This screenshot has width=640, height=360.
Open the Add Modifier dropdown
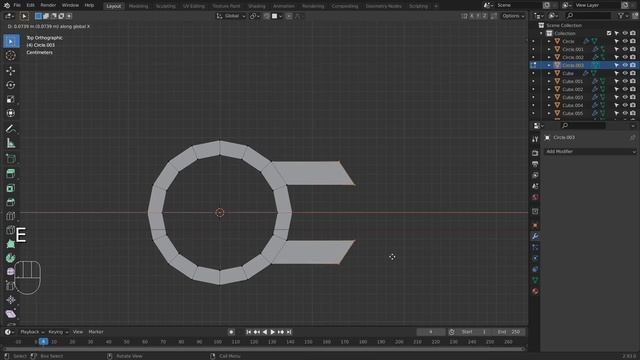coord(590,151)
